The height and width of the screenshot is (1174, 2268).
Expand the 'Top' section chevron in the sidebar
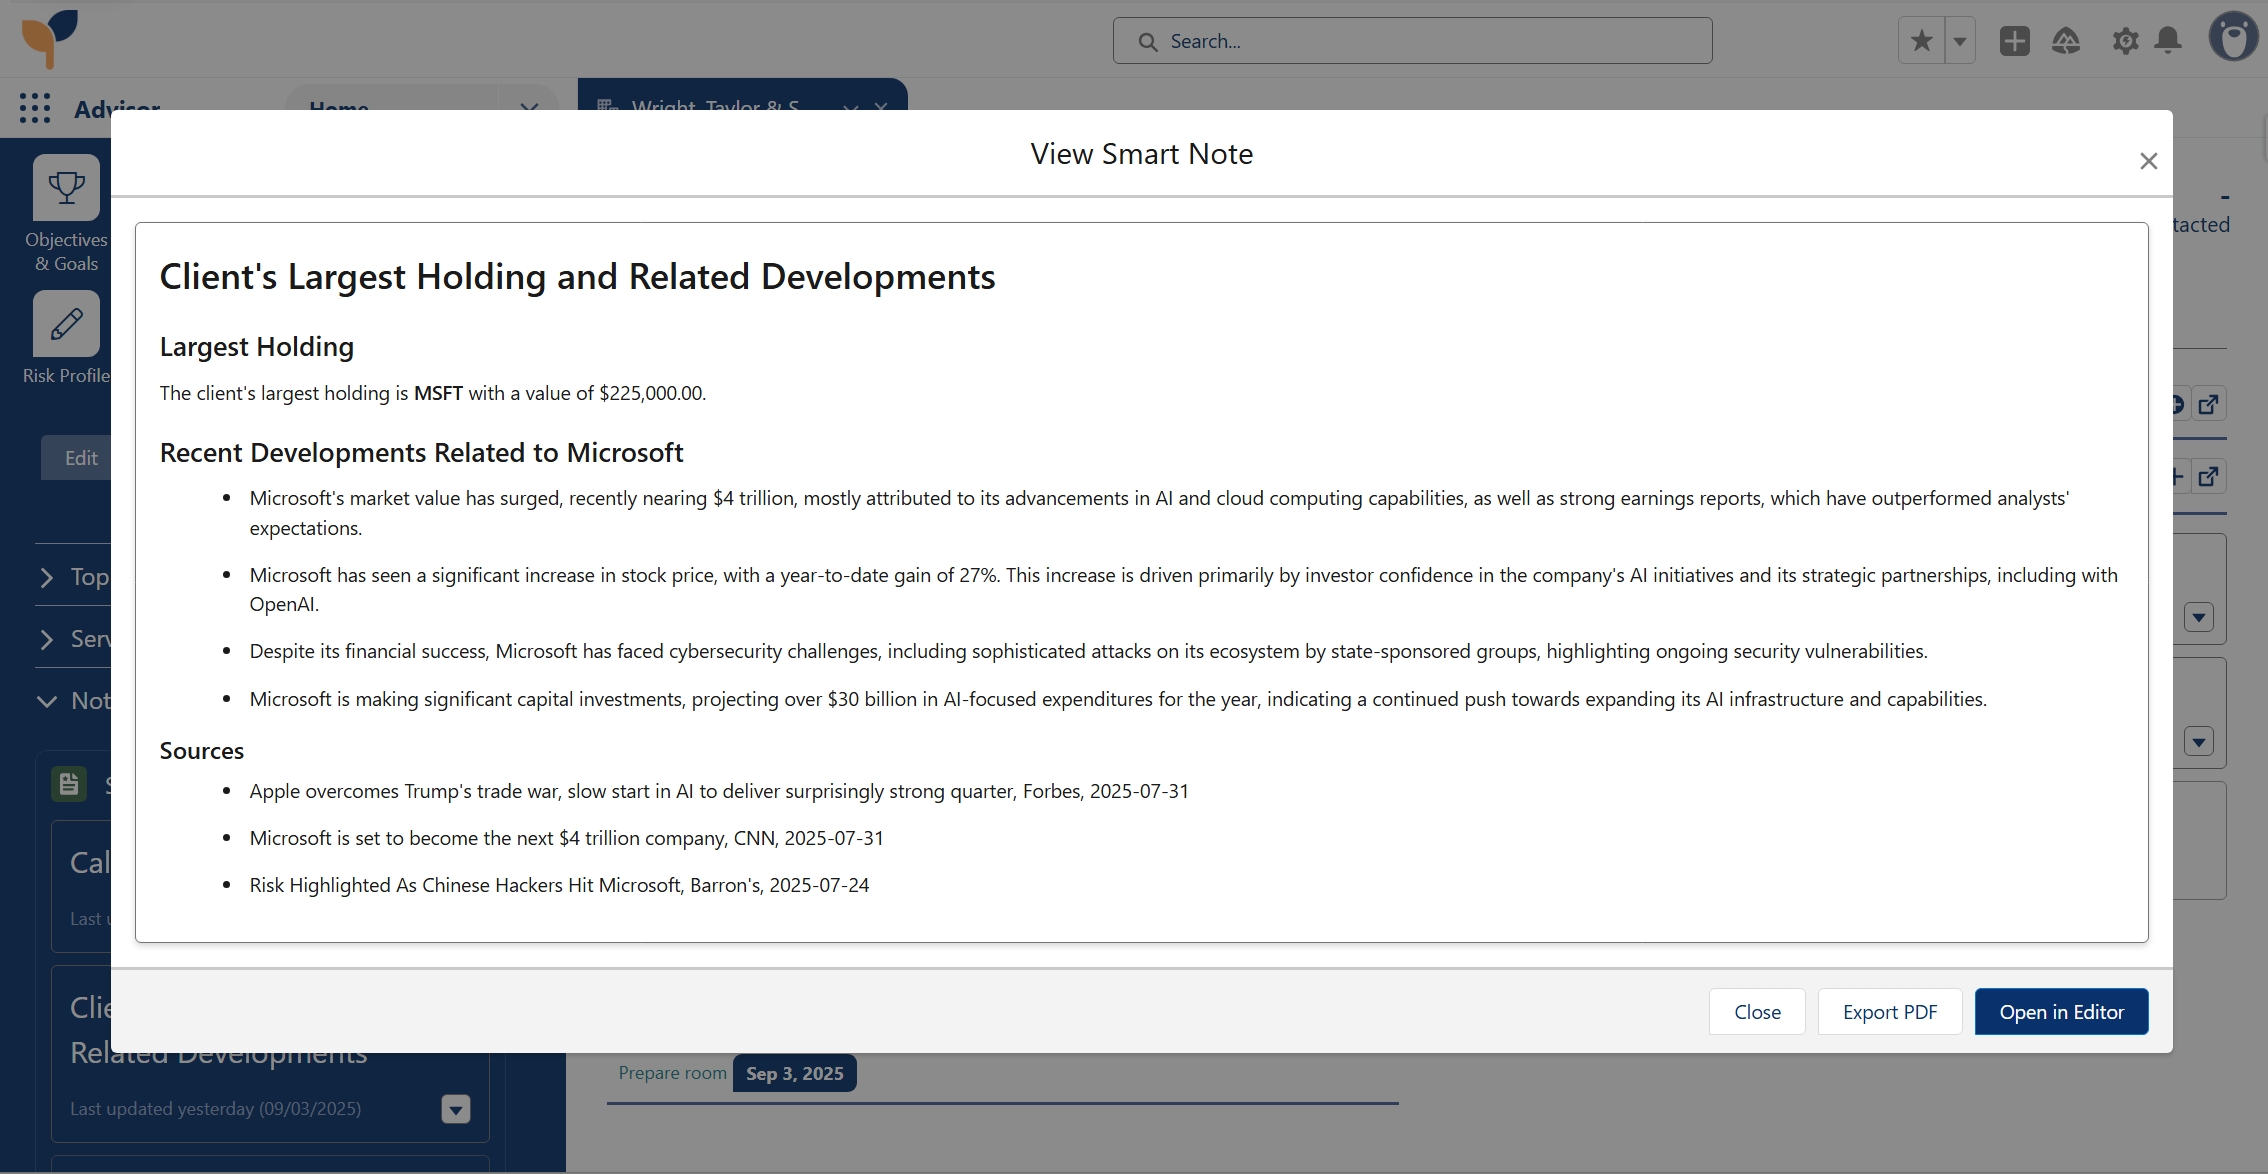pyautogui.click(x=46, y=577)
